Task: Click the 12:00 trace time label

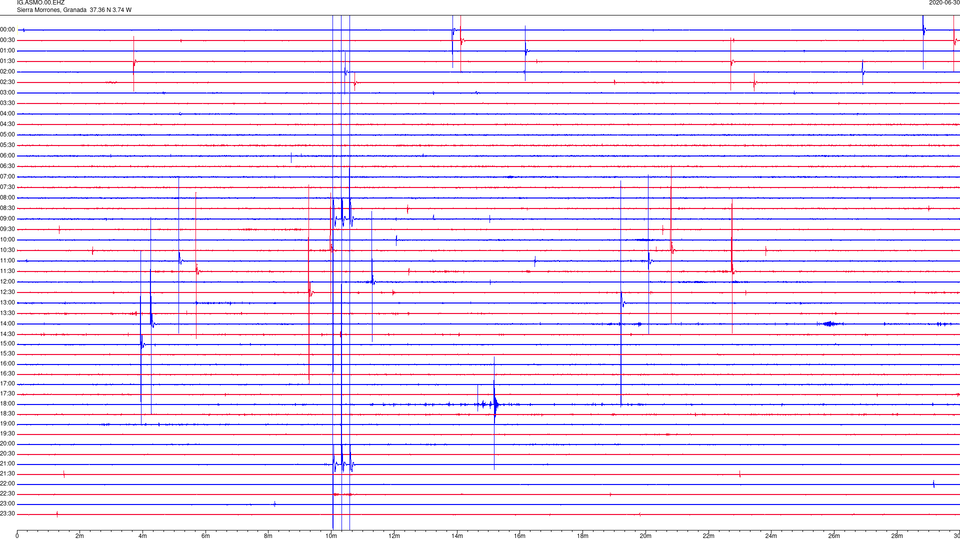Action: point(7,282)
